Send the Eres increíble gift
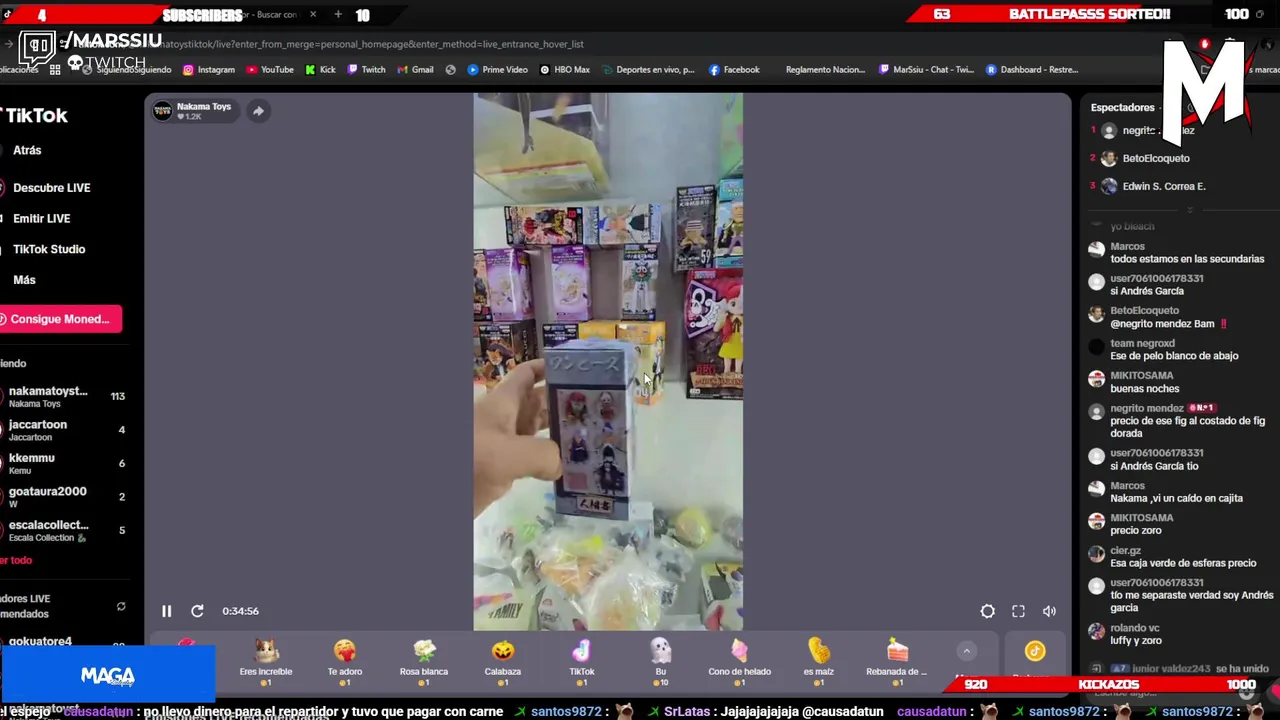Screen dimensions: 1280x720 click(x=266, y=661)
